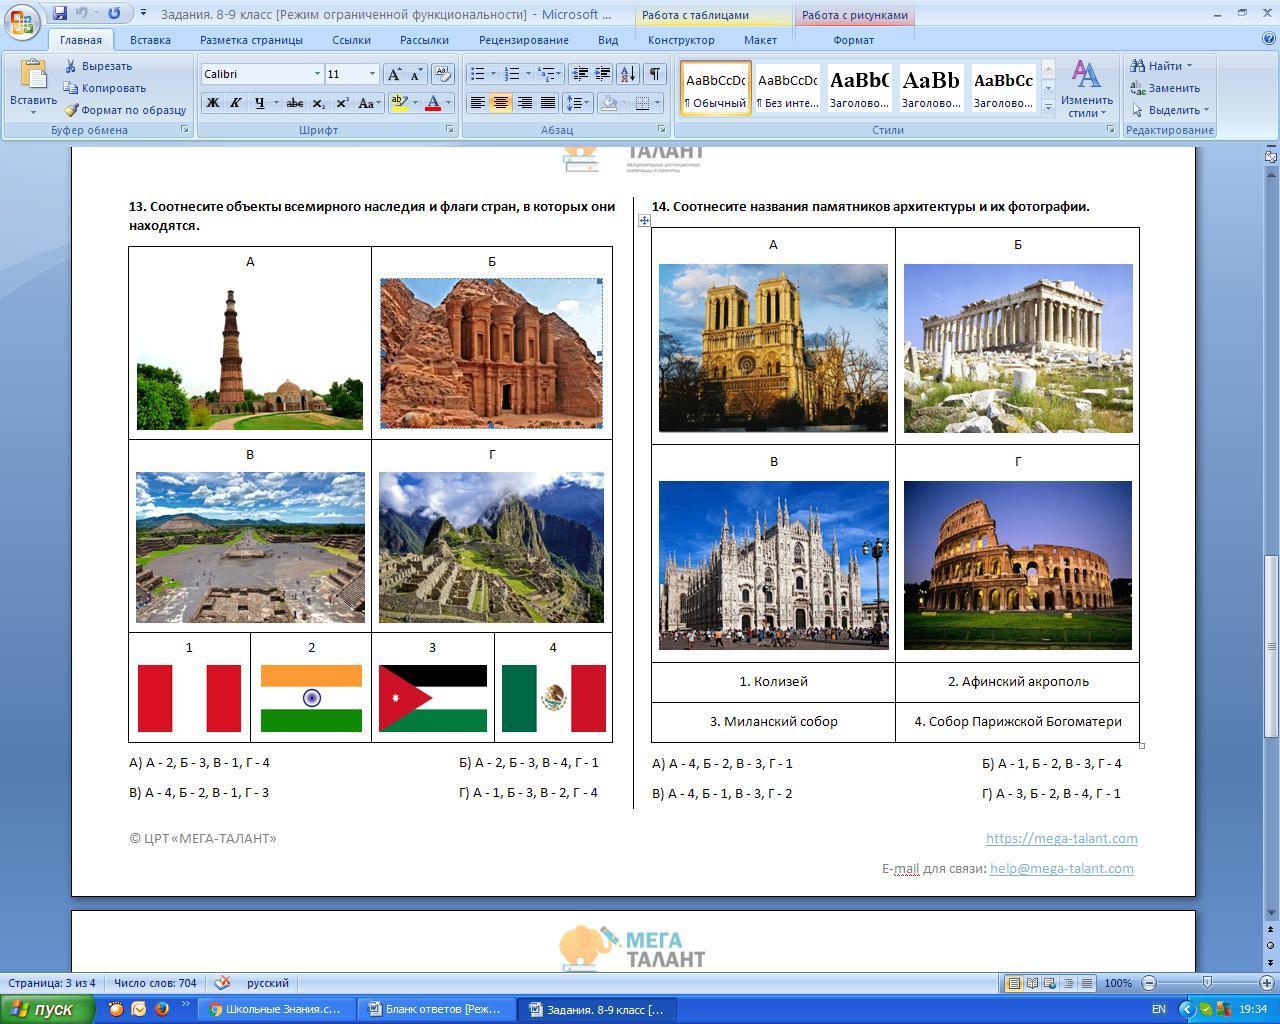Open the font size dropdown showing 11

[x=372, y=74]
